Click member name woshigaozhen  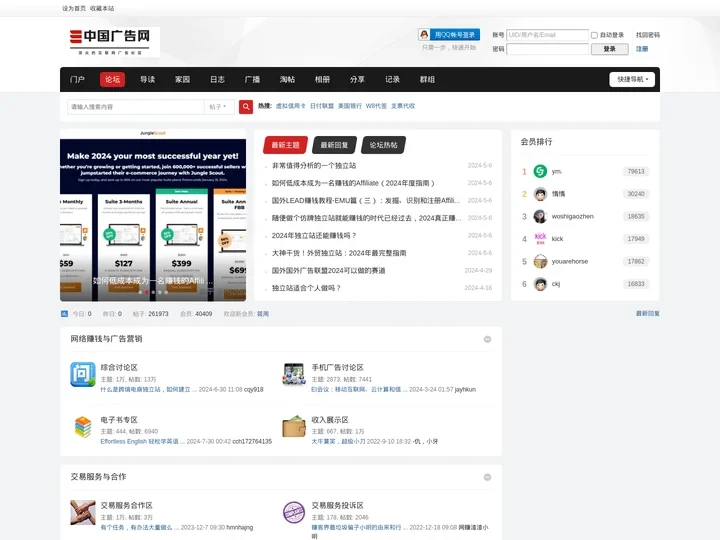click(573, 216)
